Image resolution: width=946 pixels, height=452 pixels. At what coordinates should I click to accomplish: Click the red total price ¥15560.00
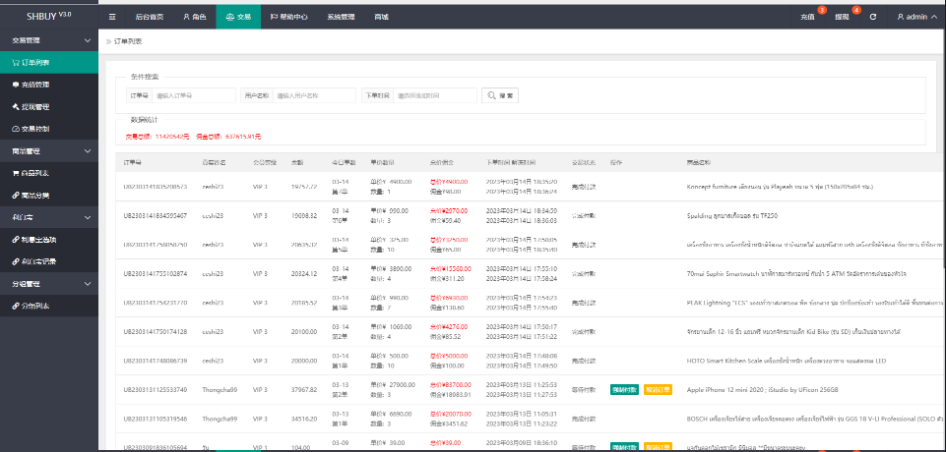pos(450,269)
